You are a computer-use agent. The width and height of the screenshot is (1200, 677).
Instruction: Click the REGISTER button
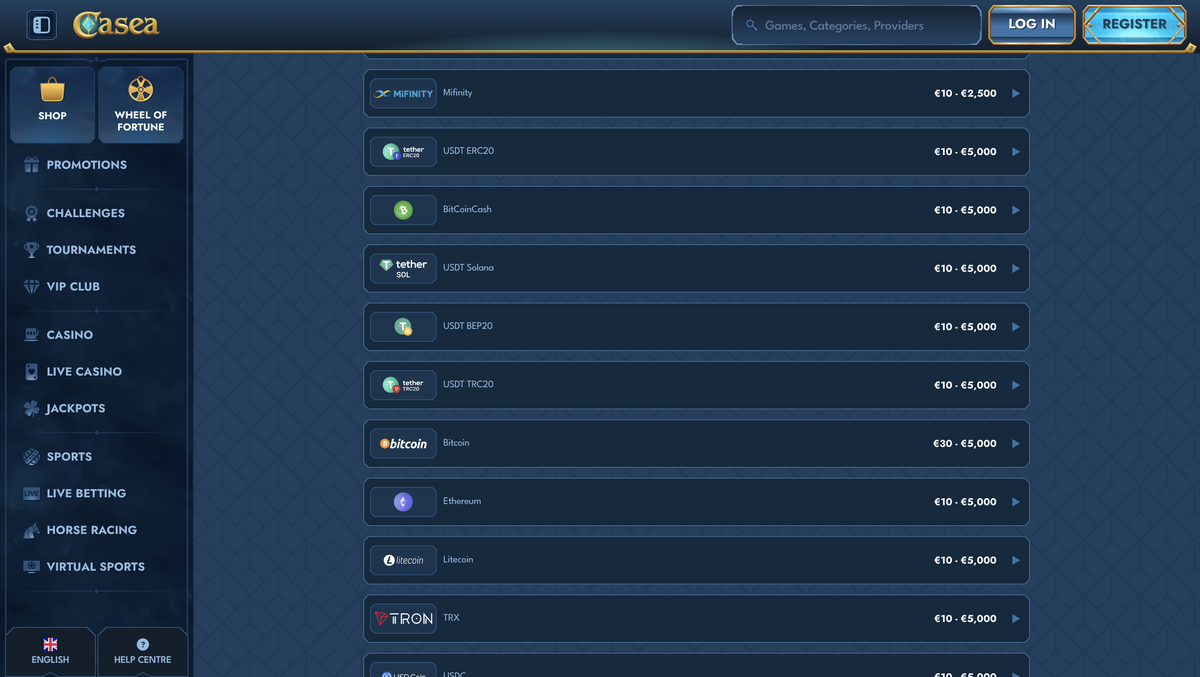tap(1135, 25)
